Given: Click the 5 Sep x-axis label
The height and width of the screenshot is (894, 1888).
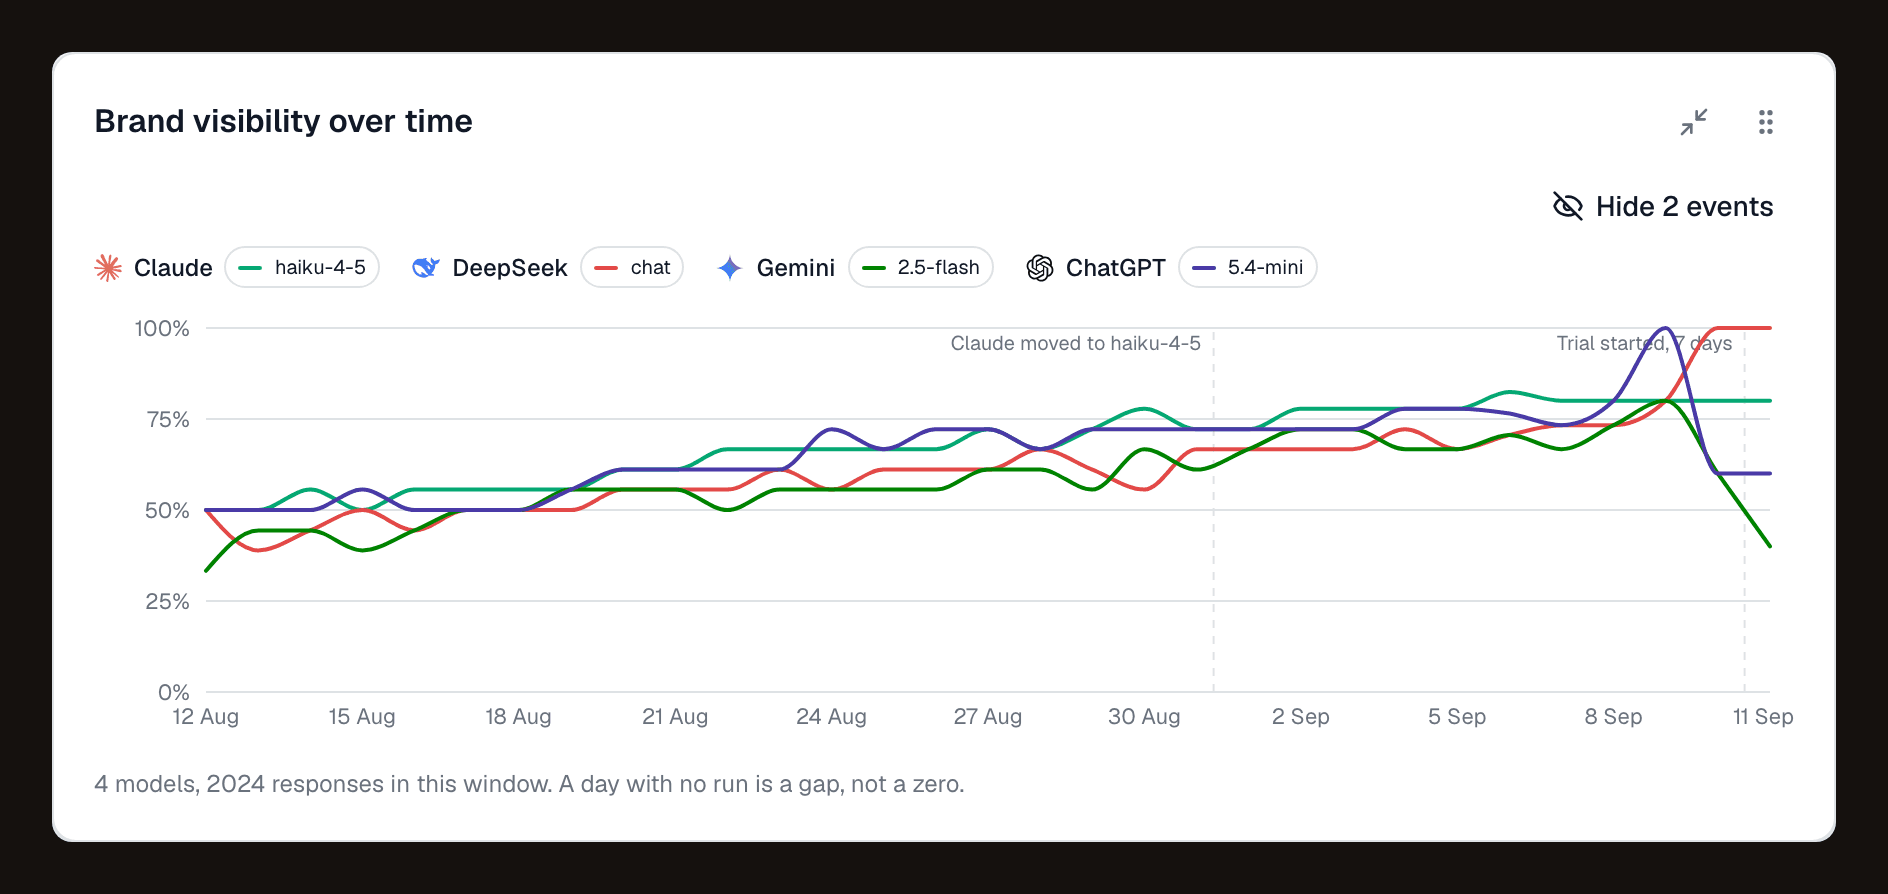Looking at the screenshot, I should 1457,716.
